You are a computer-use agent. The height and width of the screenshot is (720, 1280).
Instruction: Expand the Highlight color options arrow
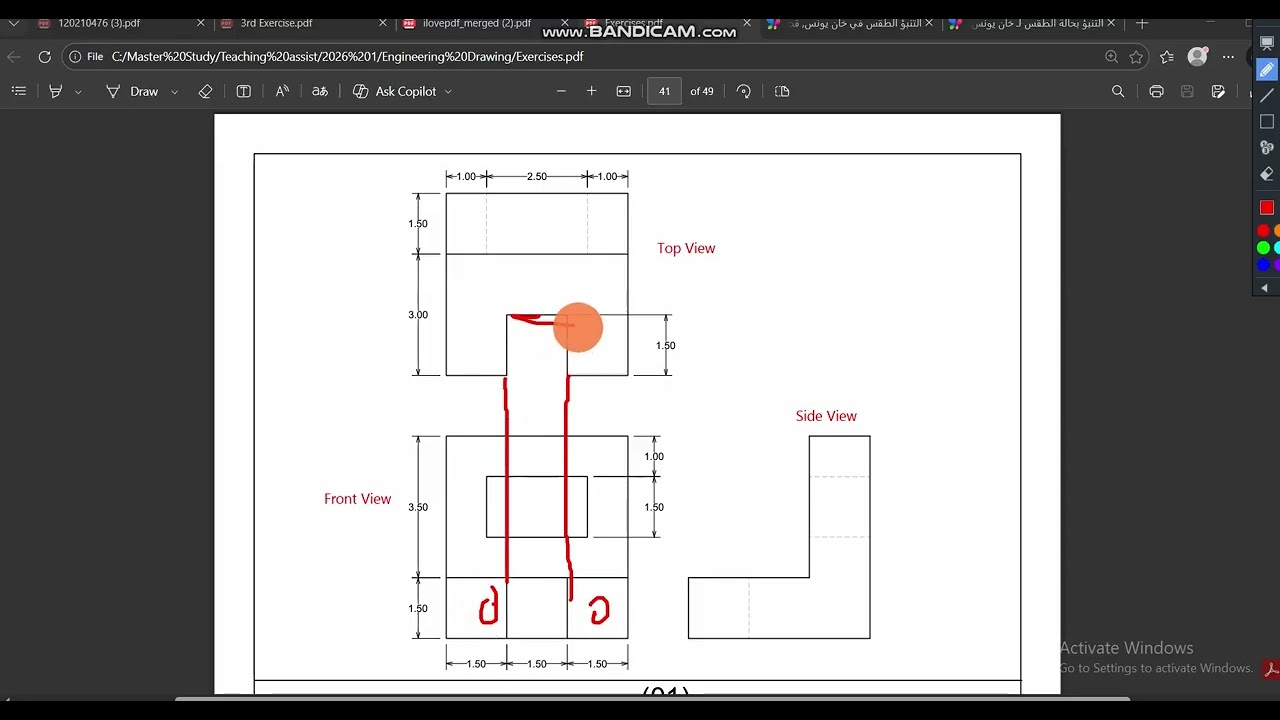(x=78, y=92)
